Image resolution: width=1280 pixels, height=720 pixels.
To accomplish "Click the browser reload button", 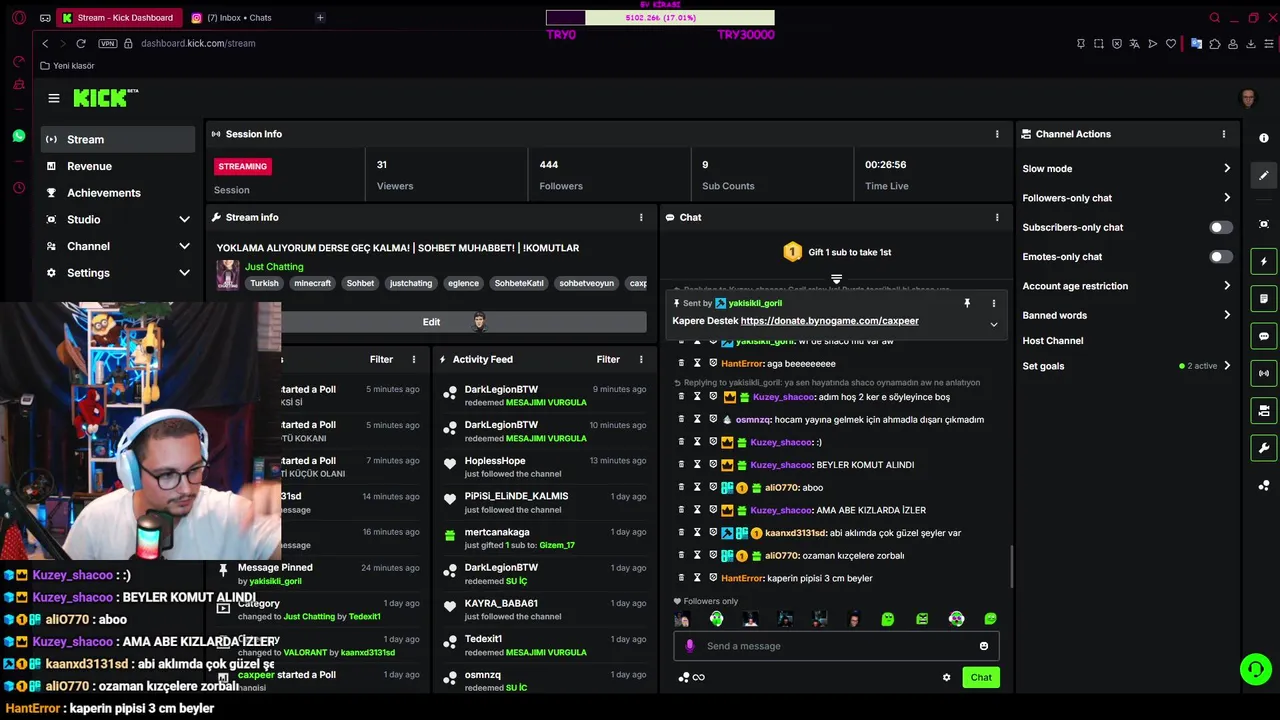I will 81,43.
